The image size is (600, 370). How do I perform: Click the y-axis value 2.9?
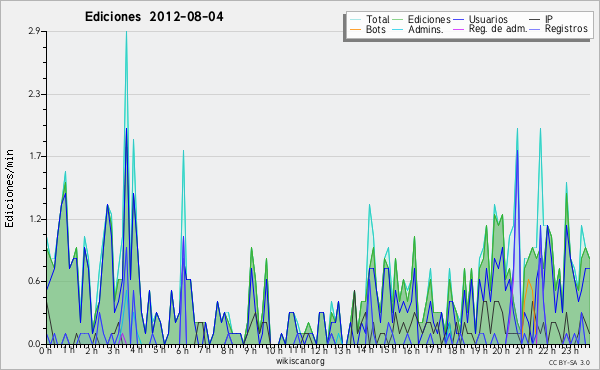34,31
